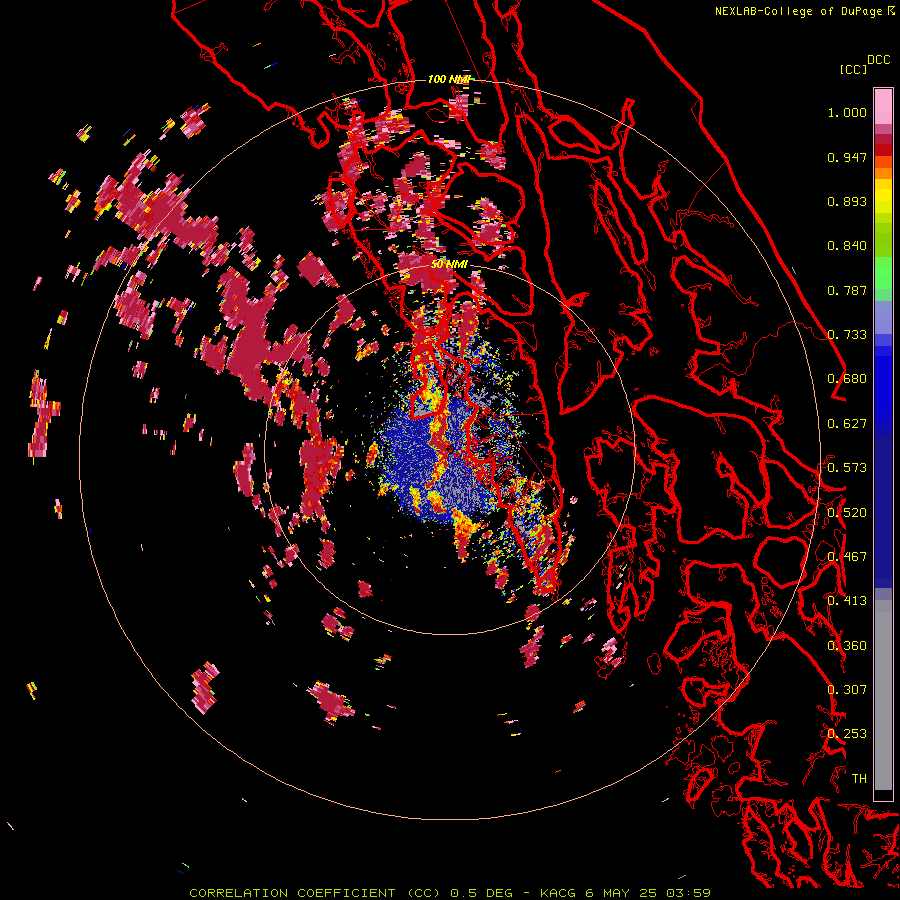The height and width of the screenshot is (900, 900).
Task: Click the 0.253 color scale value
Action: [847, 734]
